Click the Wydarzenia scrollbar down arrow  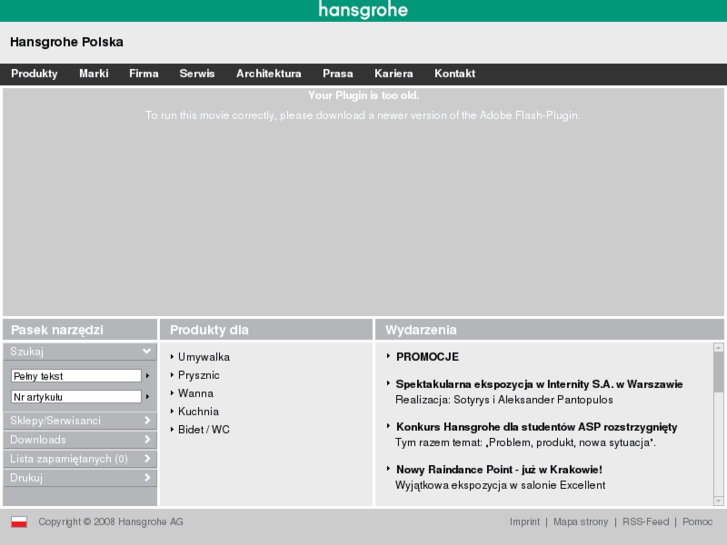(x=718, y=501)
